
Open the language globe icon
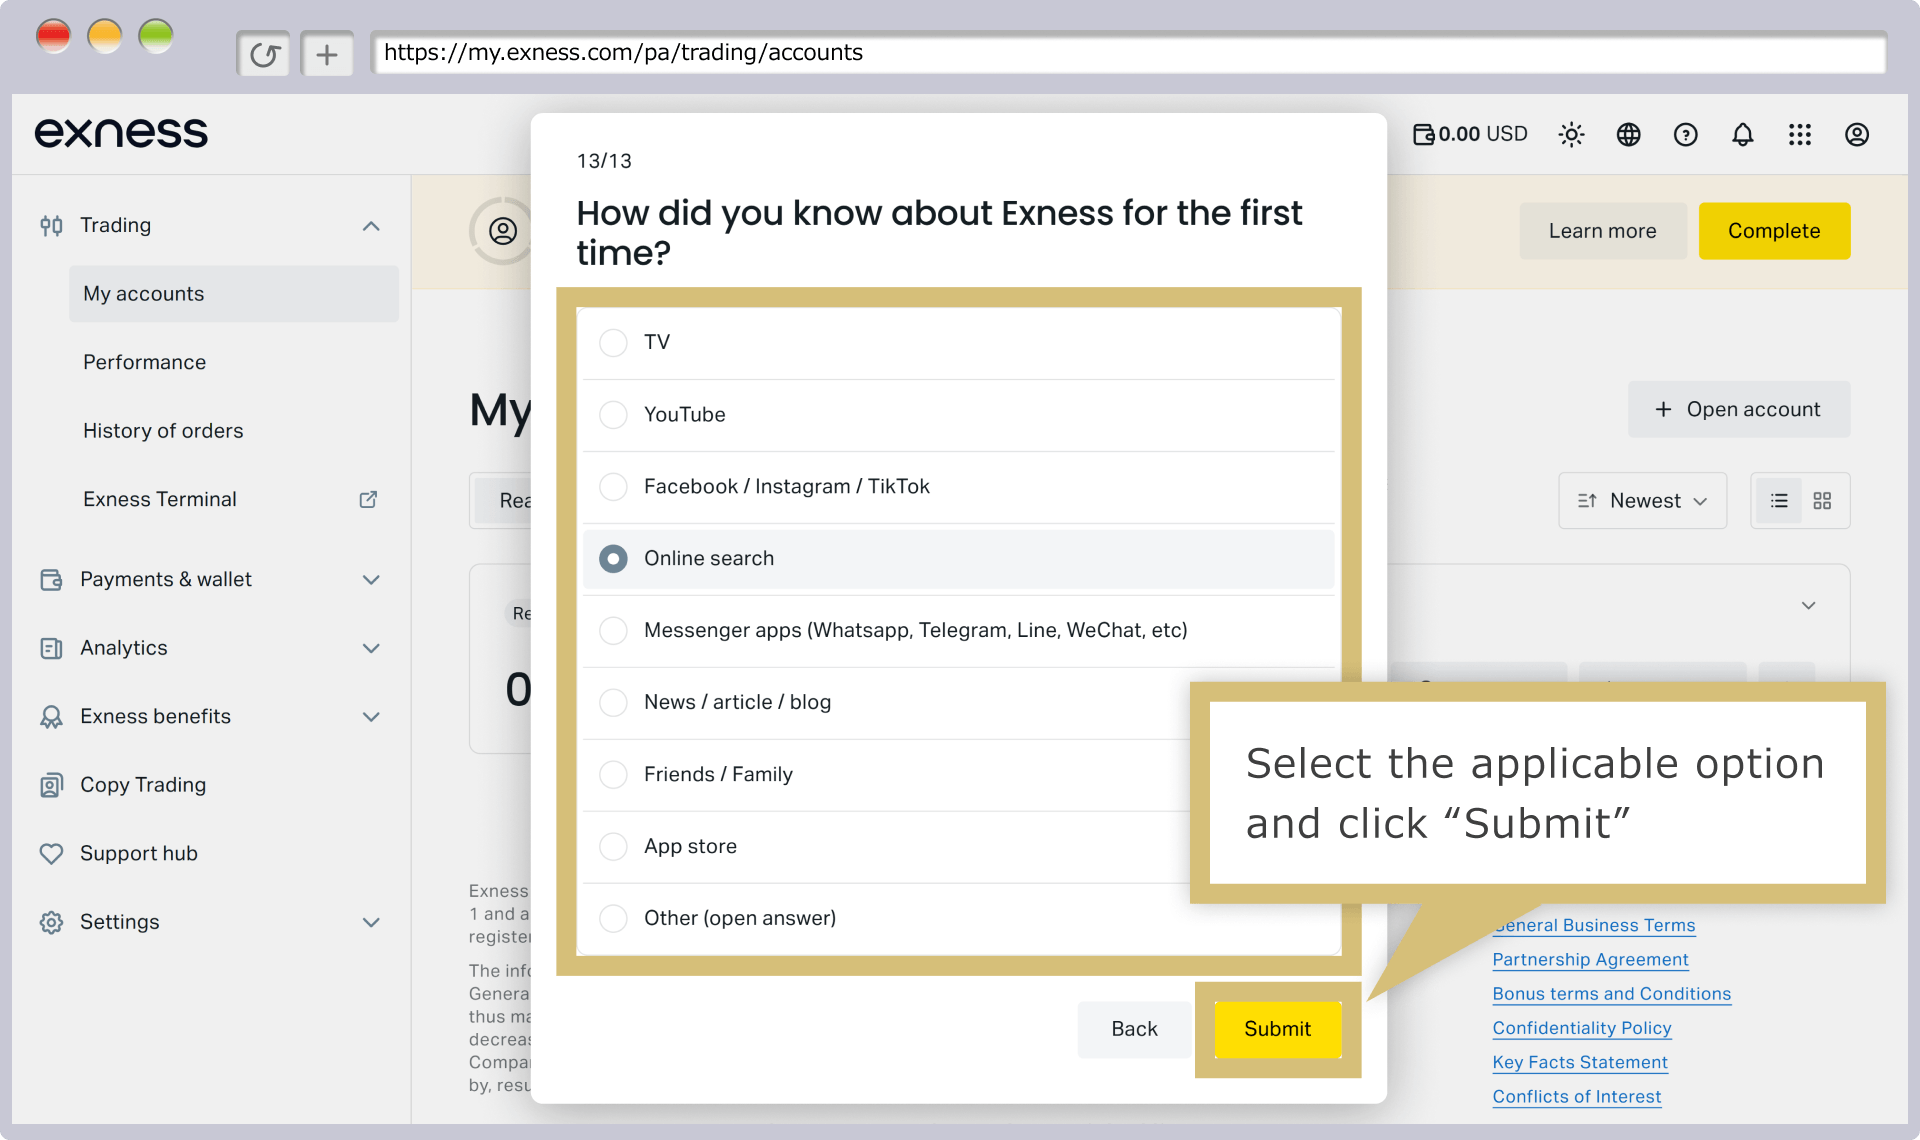(1628, 134)
